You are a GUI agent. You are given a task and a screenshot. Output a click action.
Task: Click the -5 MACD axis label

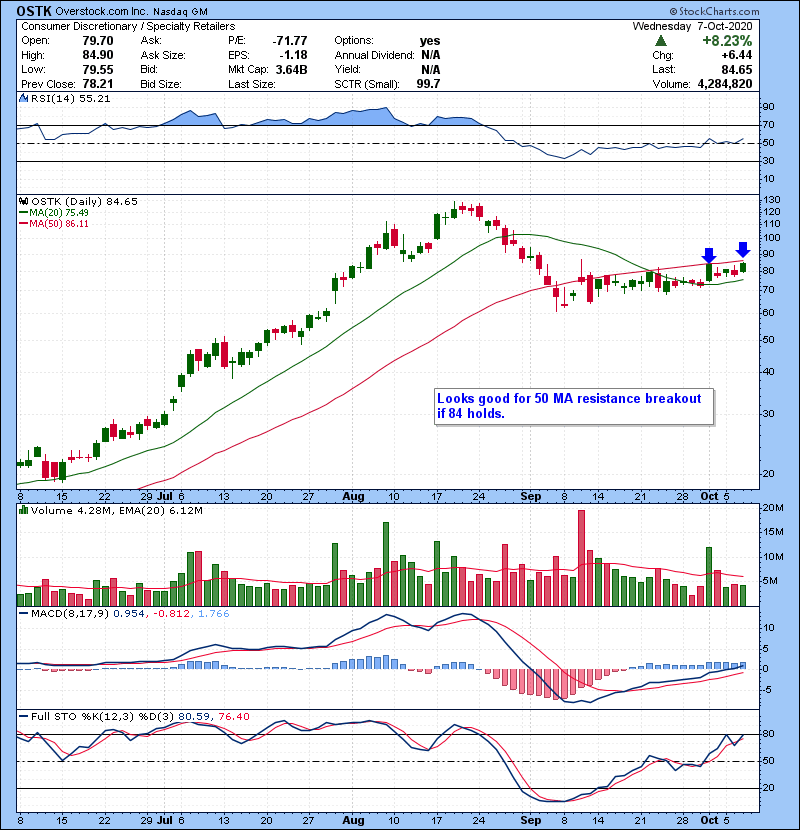[x=767, y=690]
